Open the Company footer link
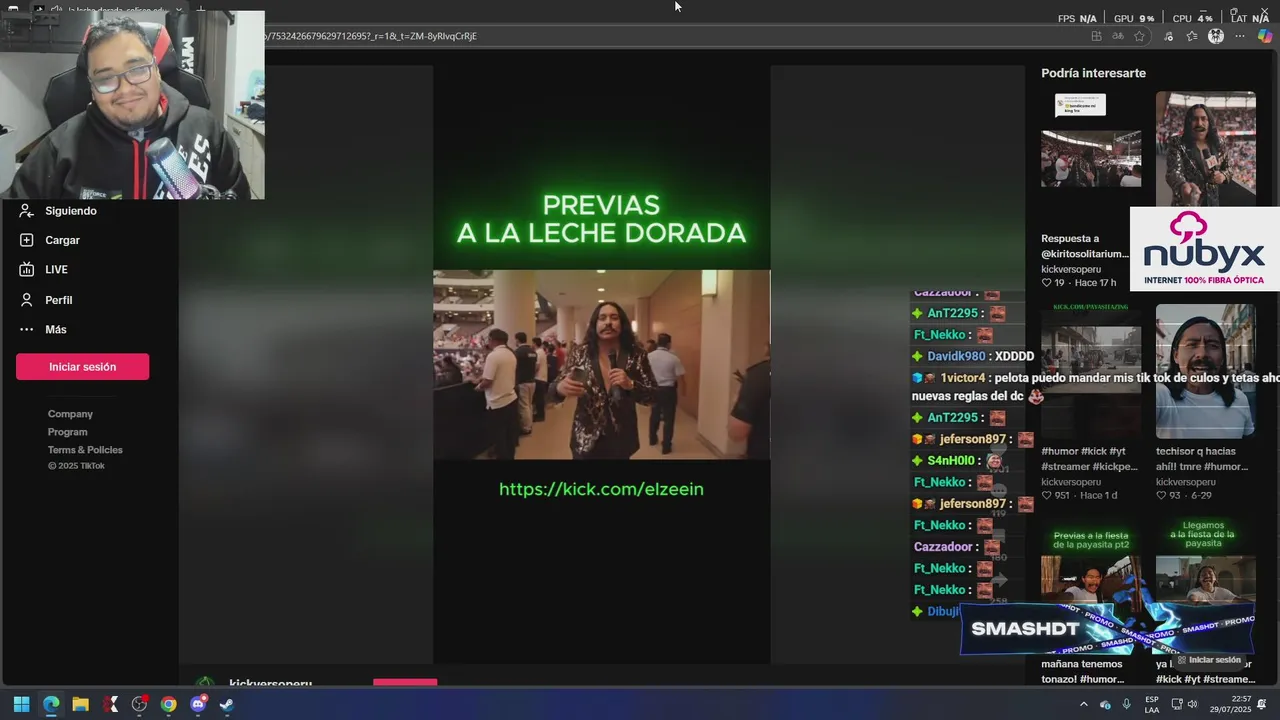Image resolution: width=1280 pixels, height=720 pixels. tap(70, 414)
